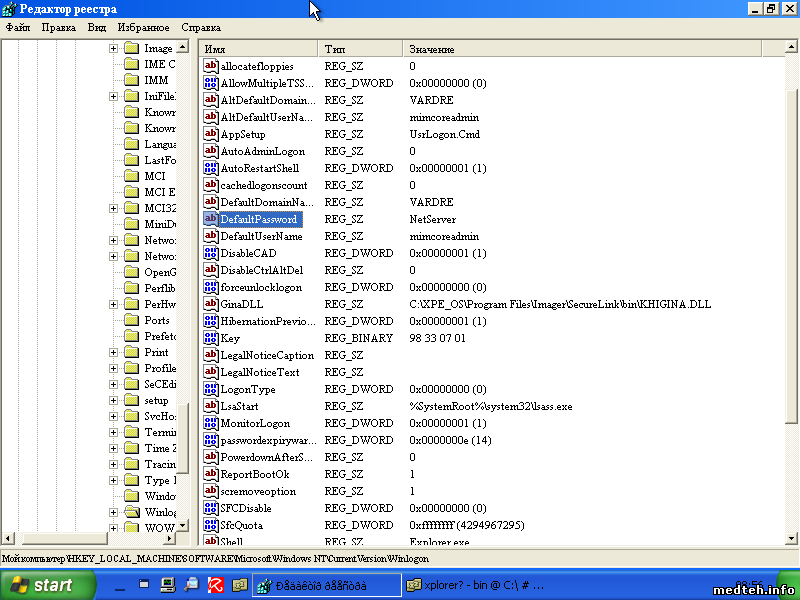This screenshot has height=600, width=800.
Task: Select the DefaultUserName registry value
Action: (261, 236)
